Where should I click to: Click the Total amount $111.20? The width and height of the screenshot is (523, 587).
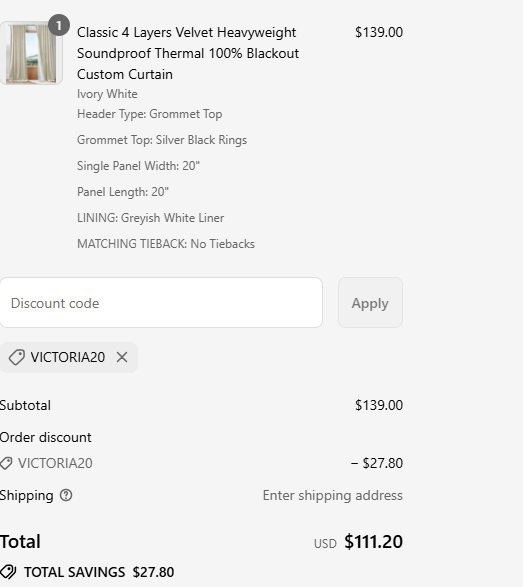[x=373, y=542]
